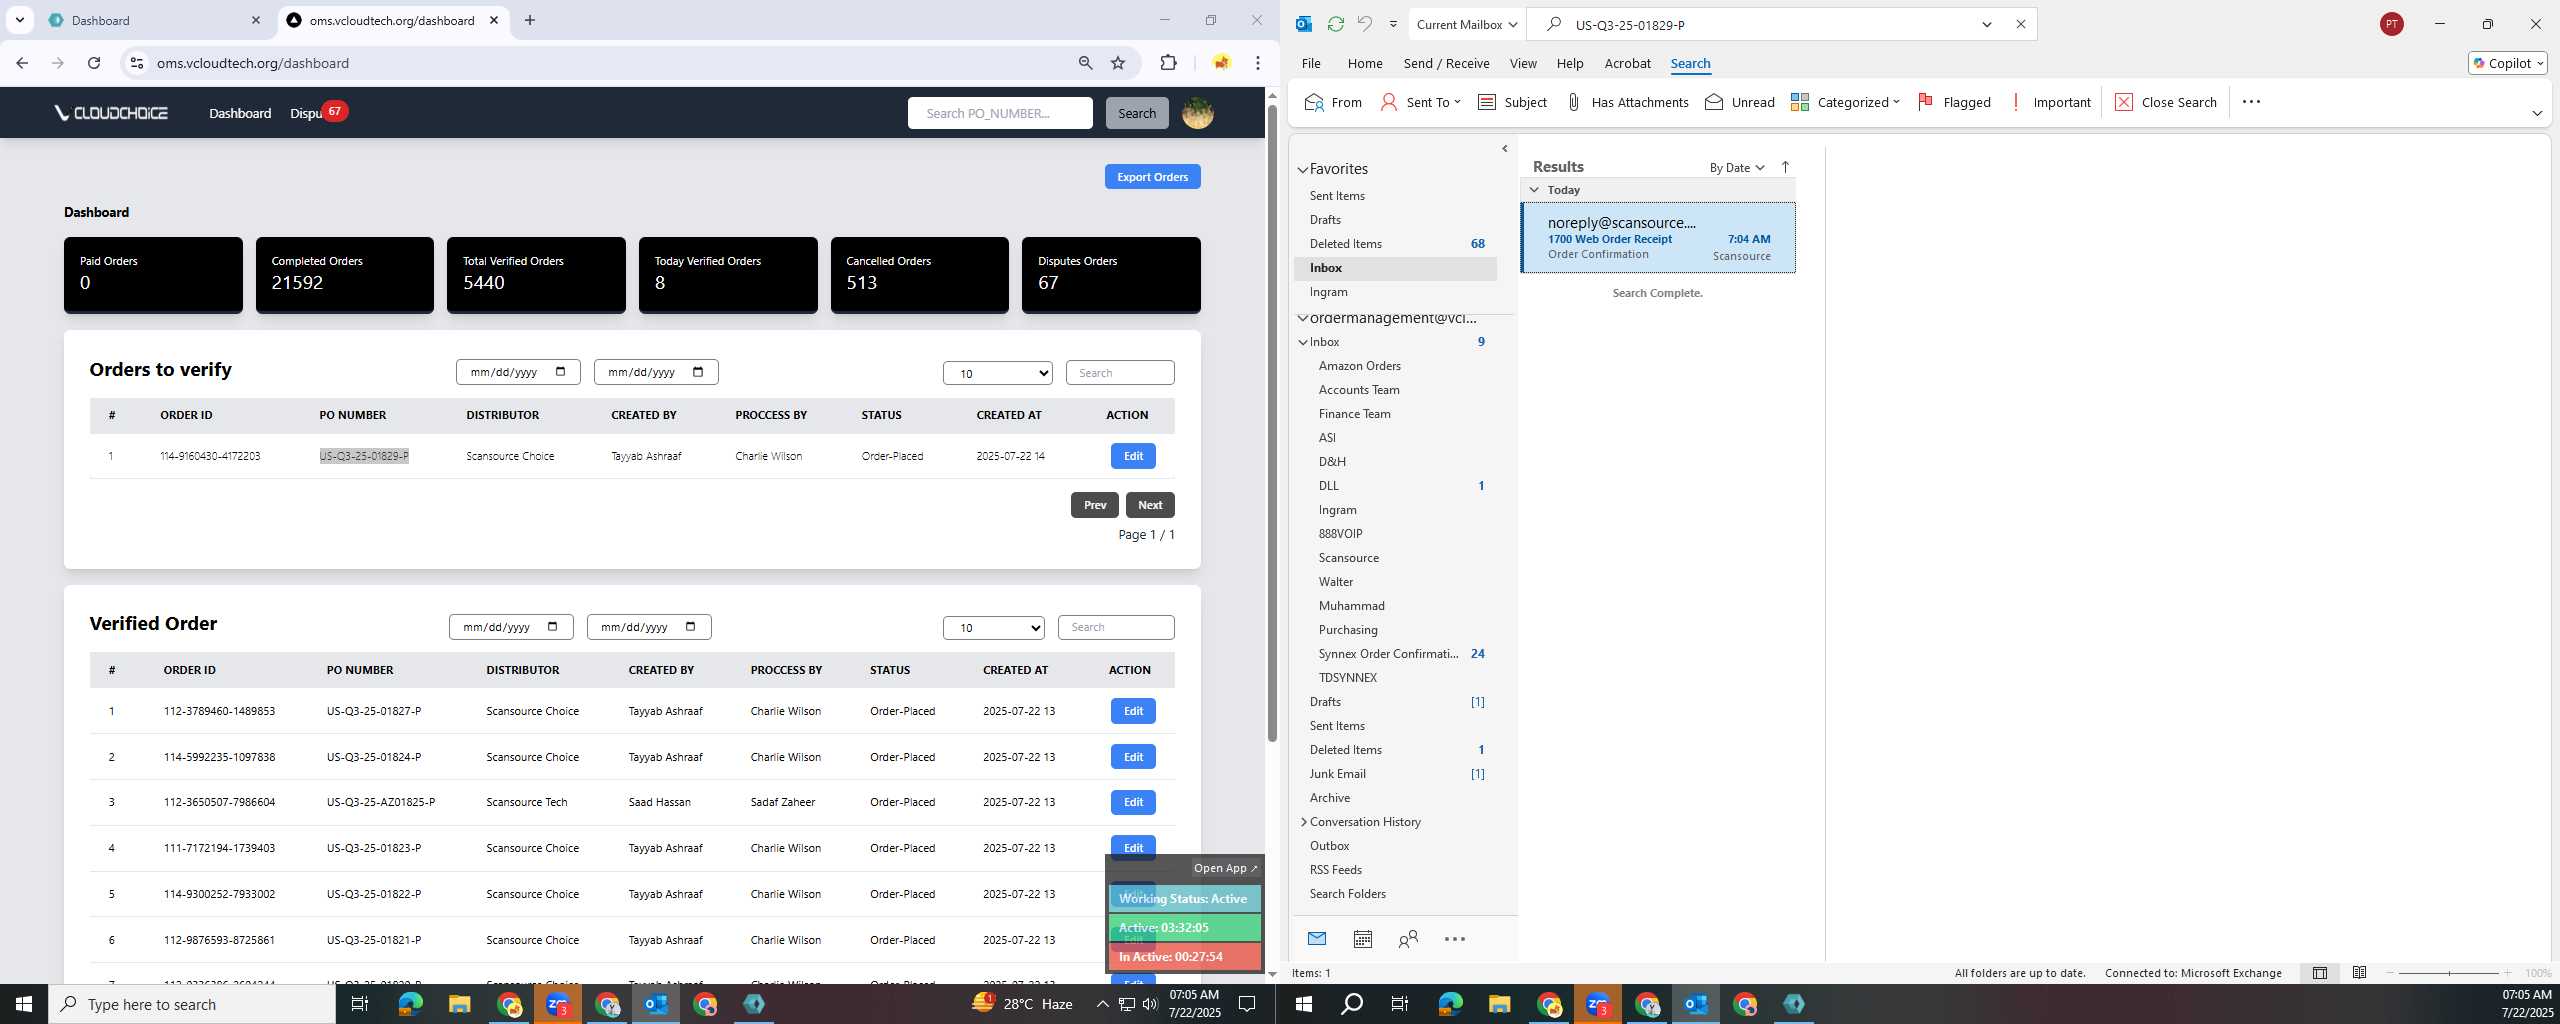
Task: Expand the Outlook ribbon chevron
Action: tap(2537, 113)
